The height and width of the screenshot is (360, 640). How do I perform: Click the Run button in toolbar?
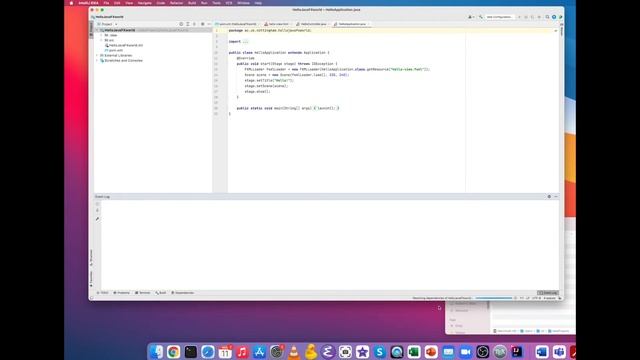[x=519, y=17]
